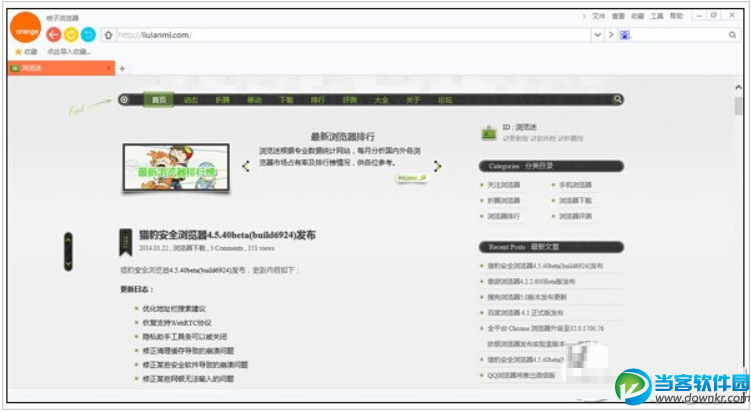Click the go arrow beside the address bar

click(611, 34)
